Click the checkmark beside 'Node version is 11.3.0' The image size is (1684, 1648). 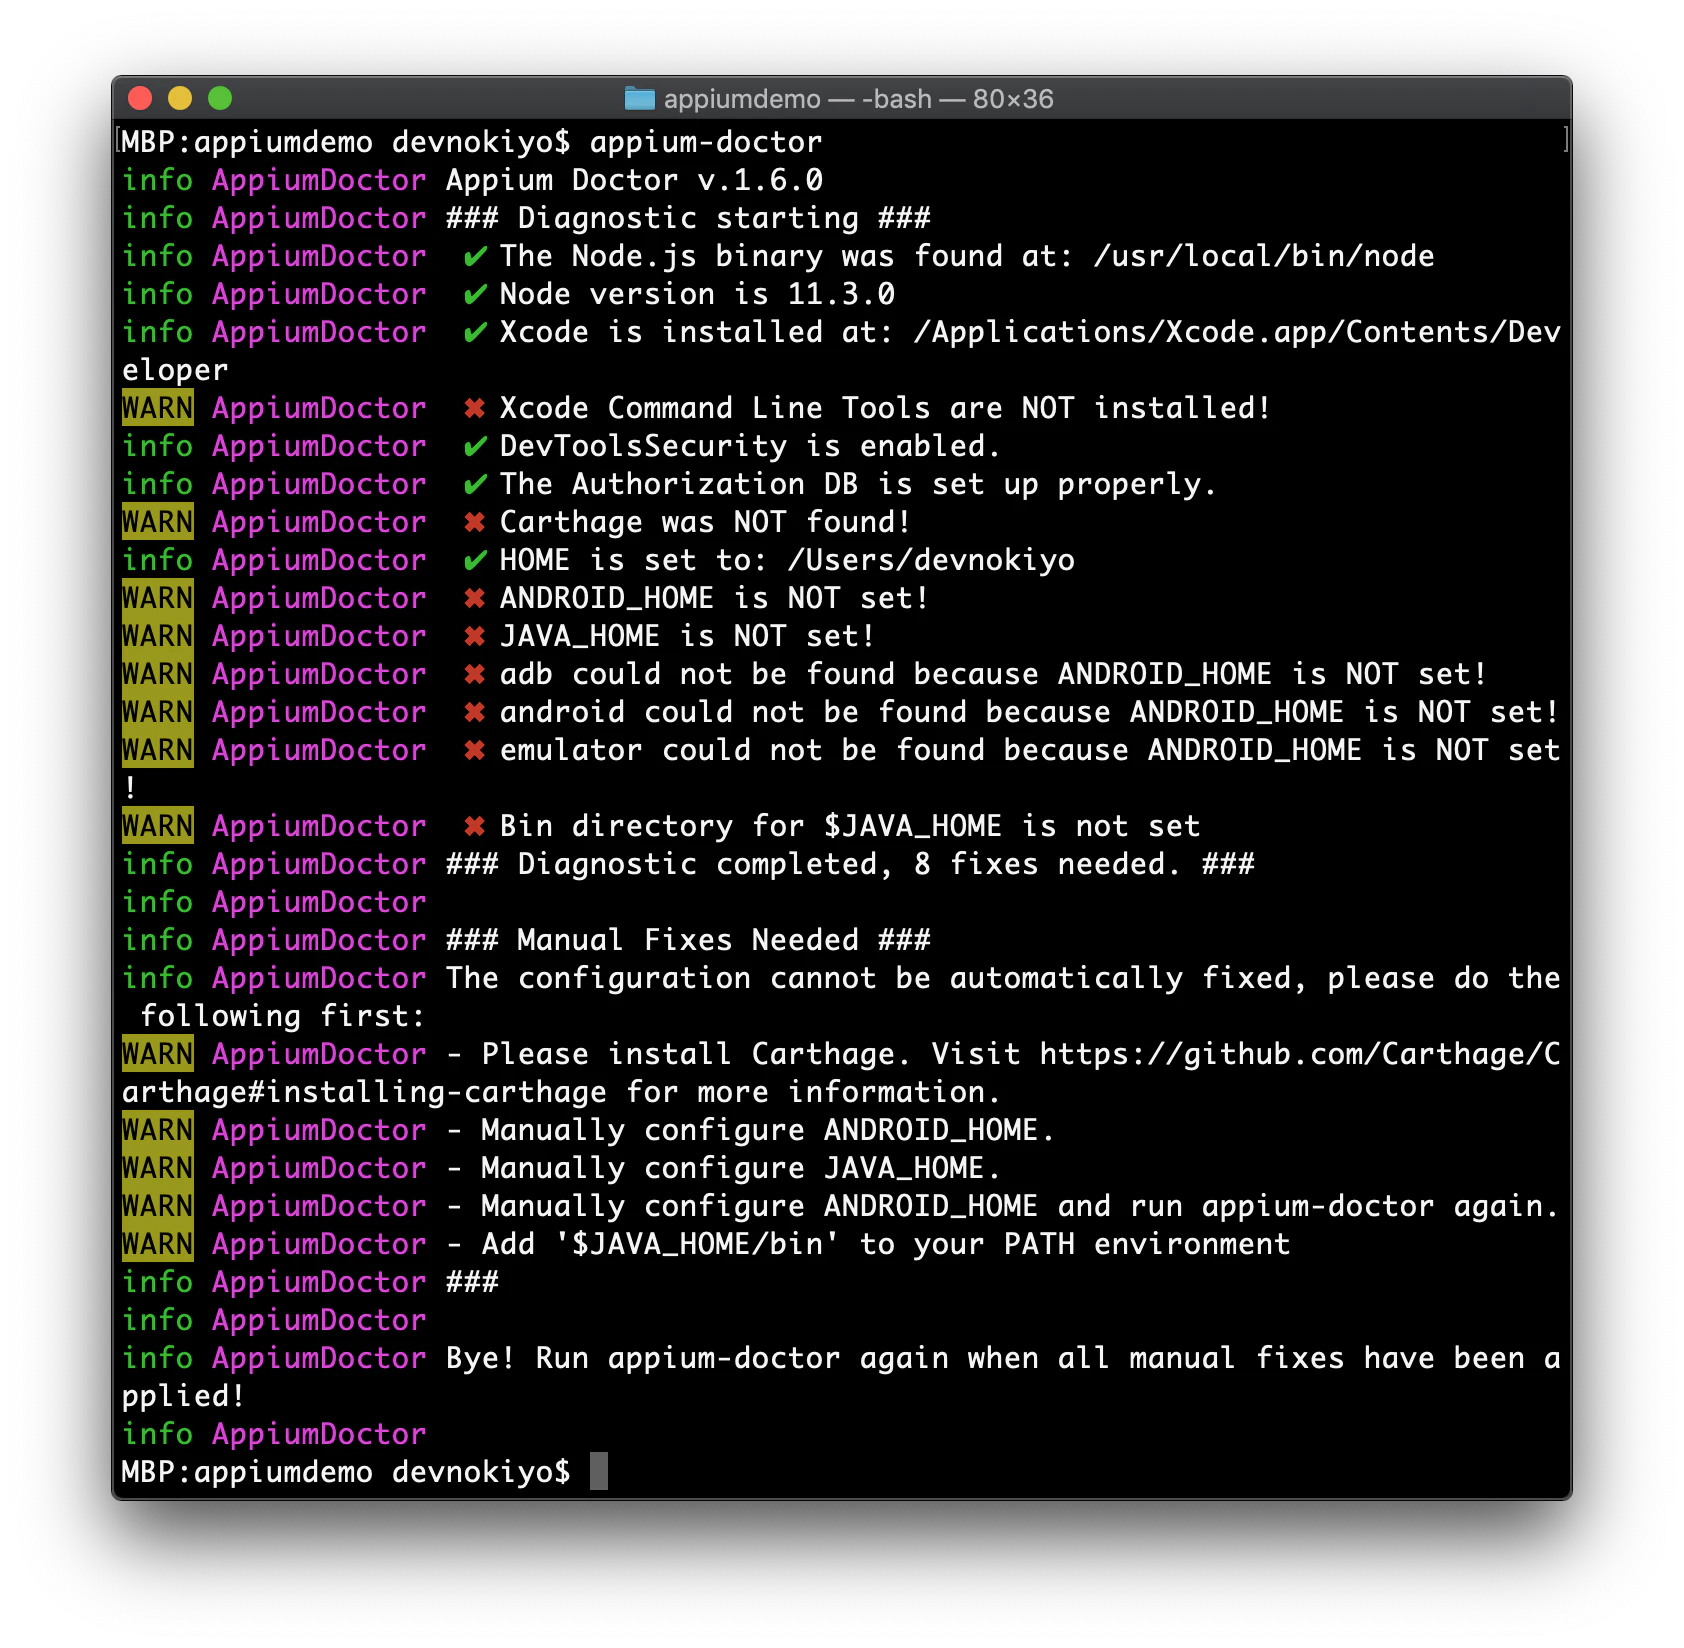476,295
